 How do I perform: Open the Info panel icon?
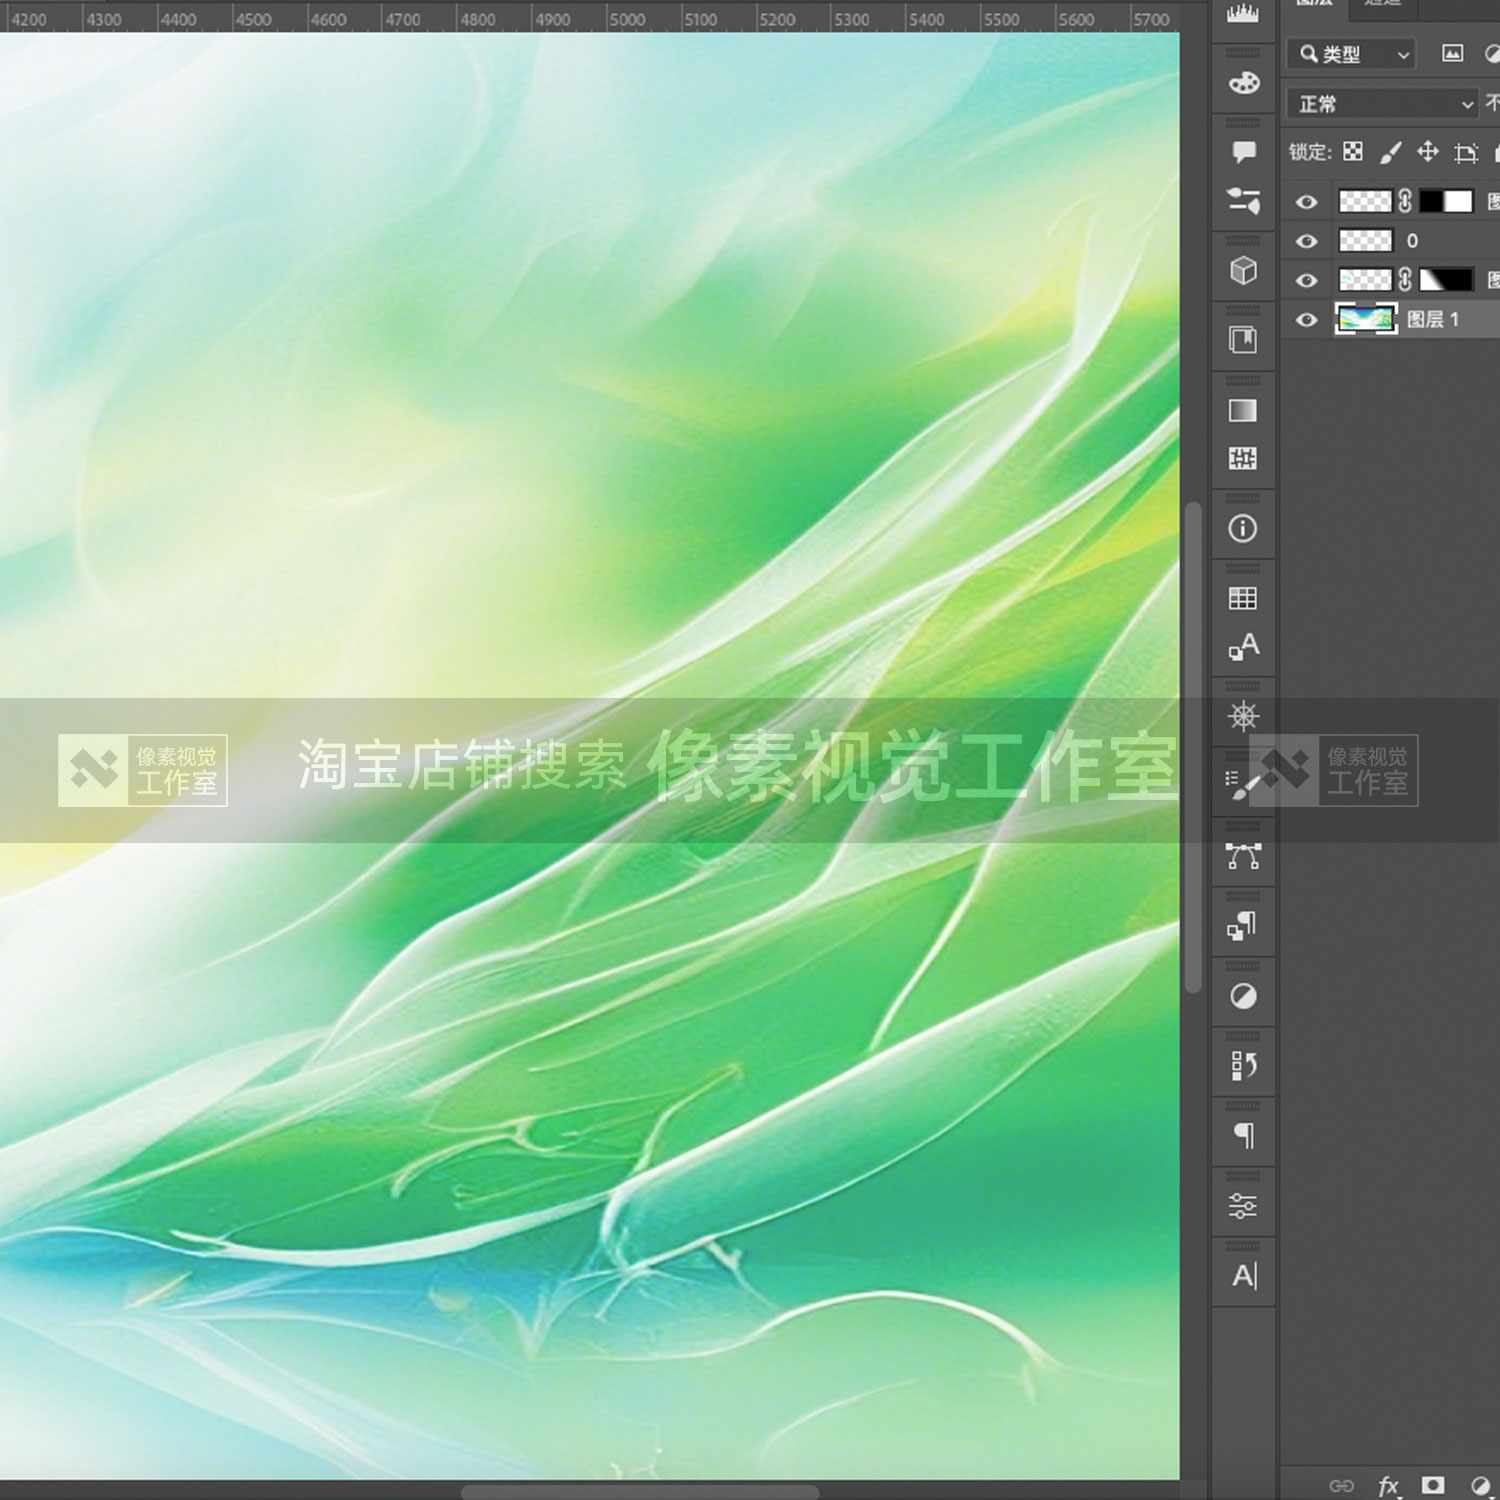[x=1243, y=528]
